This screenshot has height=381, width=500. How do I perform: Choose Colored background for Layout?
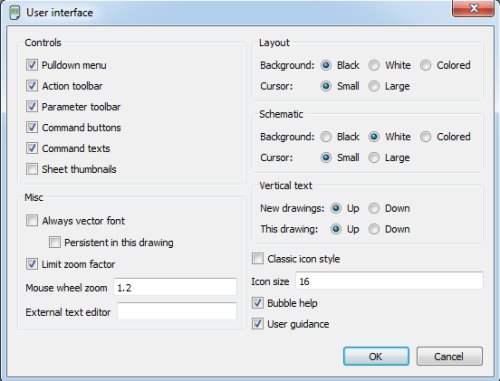point(425,65)
